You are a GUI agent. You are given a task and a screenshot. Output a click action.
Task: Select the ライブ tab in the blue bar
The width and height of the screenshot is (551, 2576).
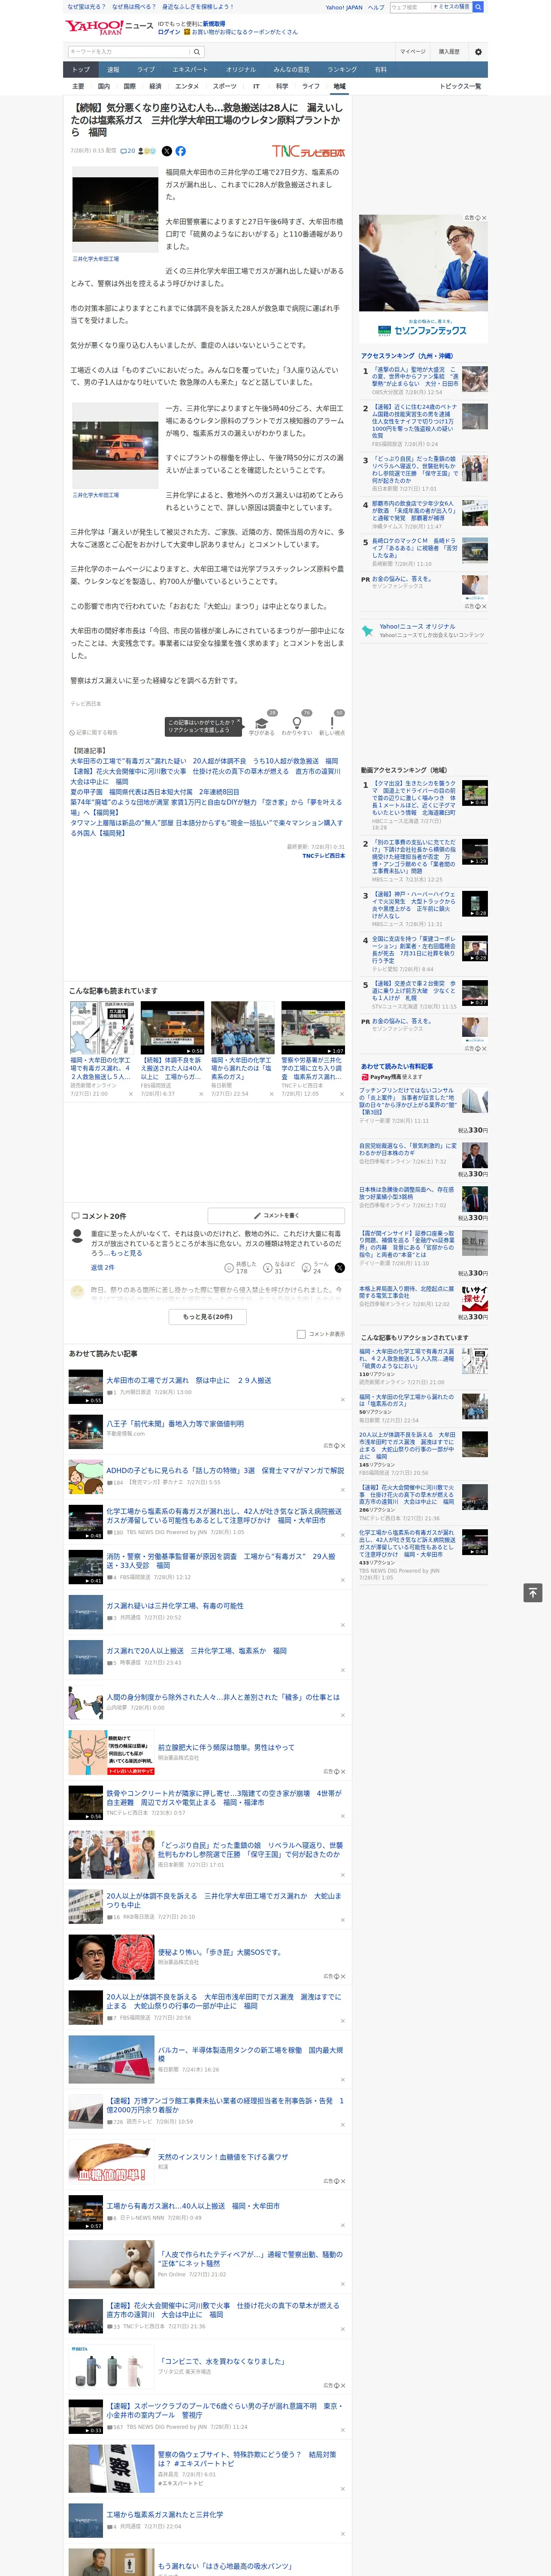[x=146, y=70]
